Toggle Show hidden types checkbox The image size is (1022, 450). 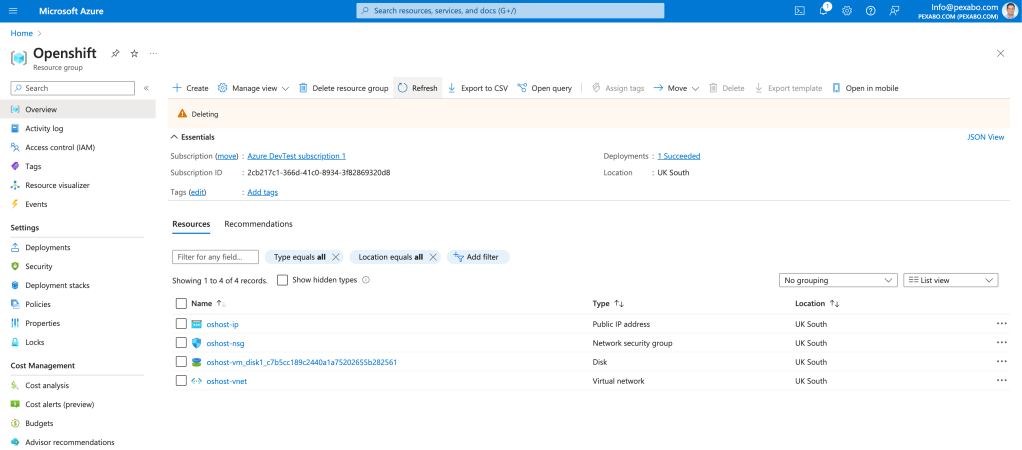point(282,280)
